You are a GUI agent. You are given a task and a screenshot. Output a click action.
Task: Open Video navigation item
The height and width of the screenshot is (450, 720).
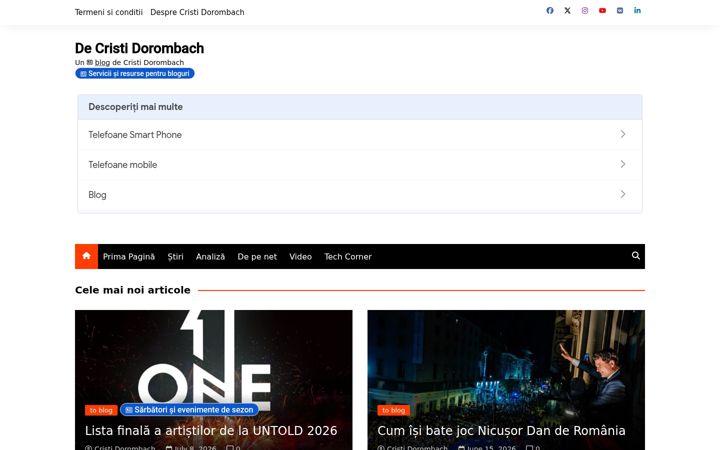pyautogui.click(x=300, y=257)
